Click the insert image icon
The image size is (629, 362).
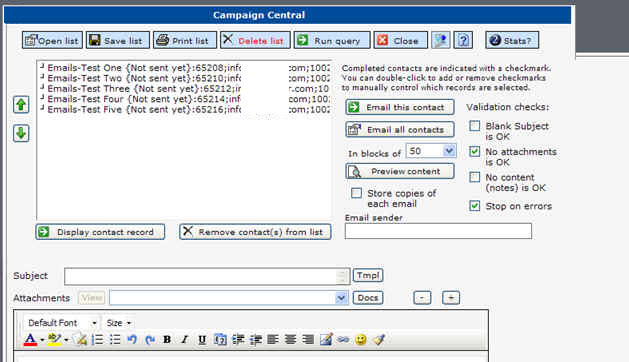[326, 340]
